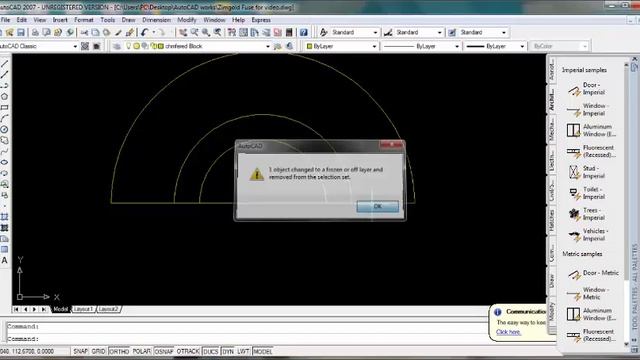Toggle GRID display in status bar
Screen dimensions: 640x360
[x=98, y=351]
